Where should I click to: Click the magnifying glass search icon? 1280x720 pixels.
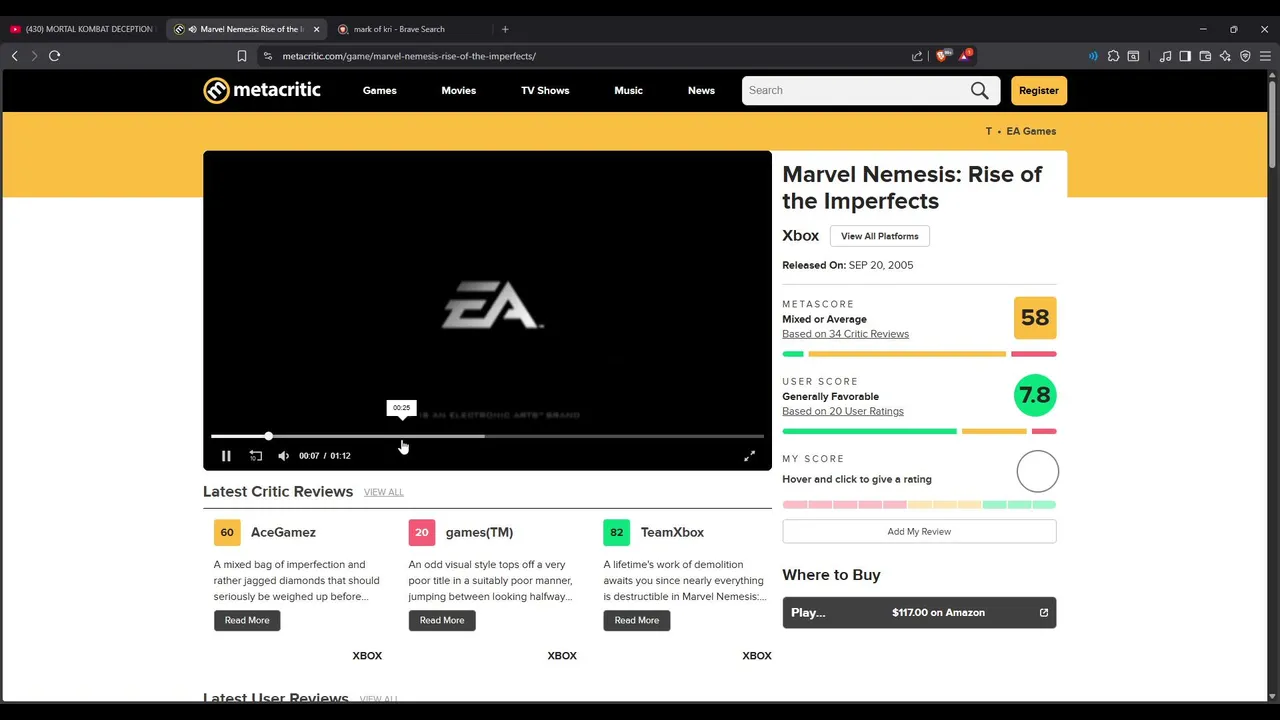point(980,90)
